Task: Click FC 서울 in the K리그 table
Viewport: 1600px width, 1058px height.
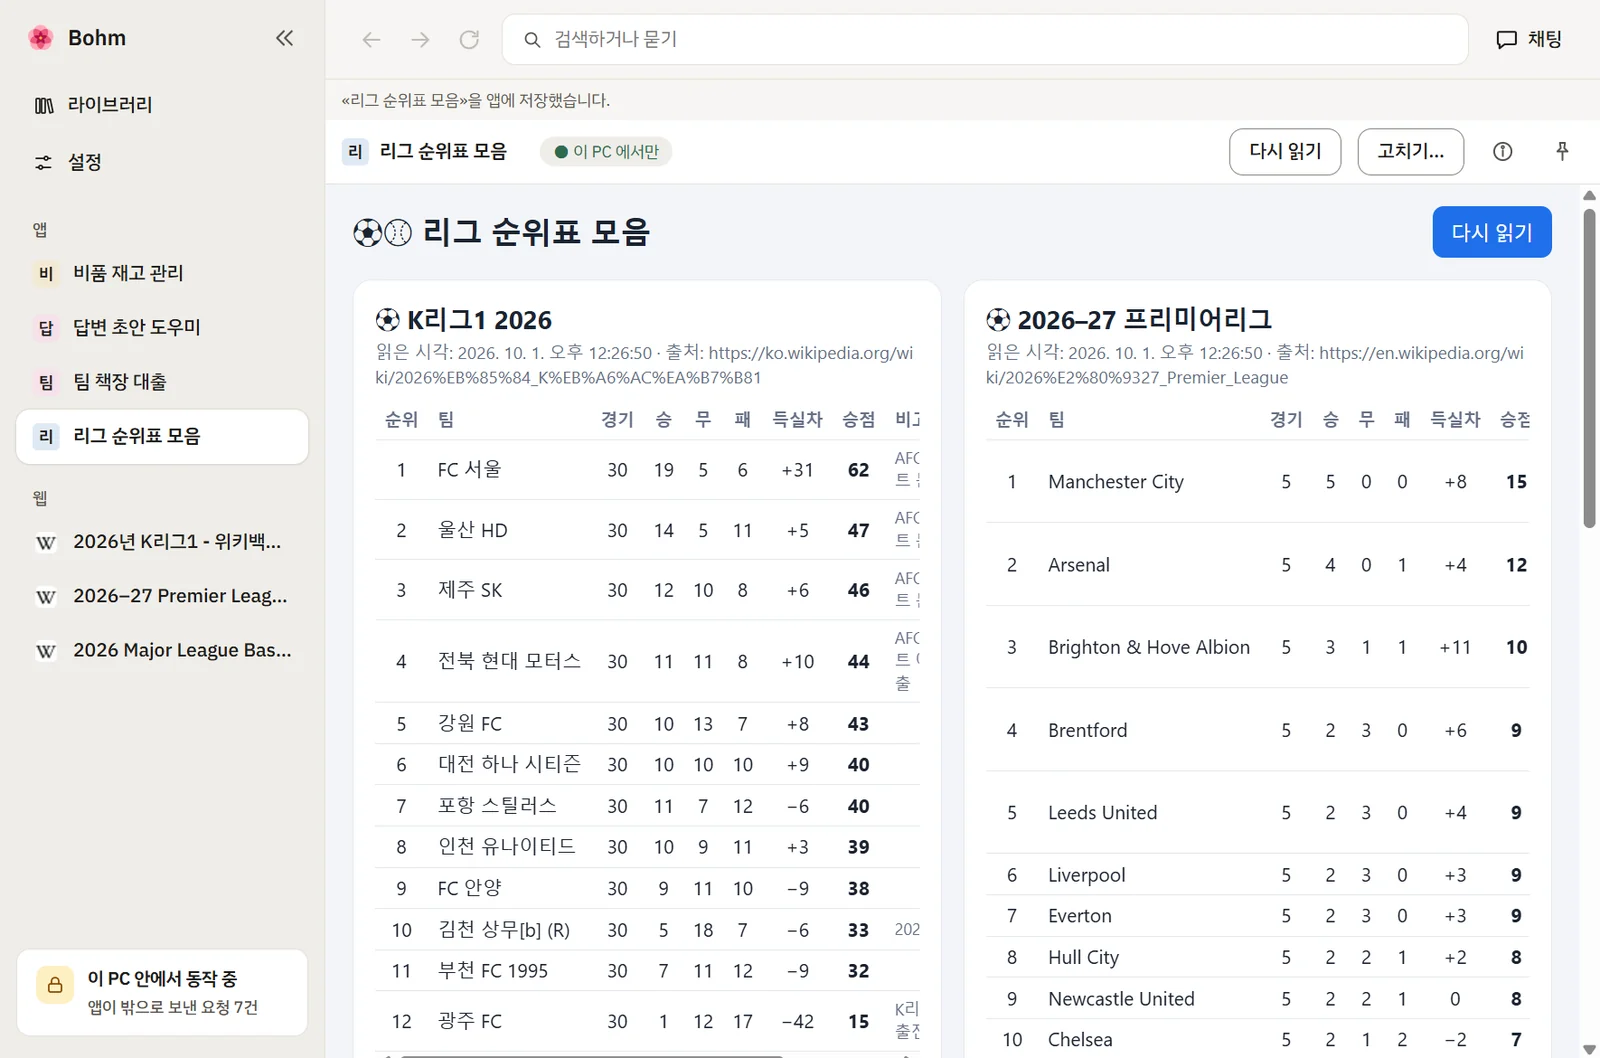Action: point(469,470)
